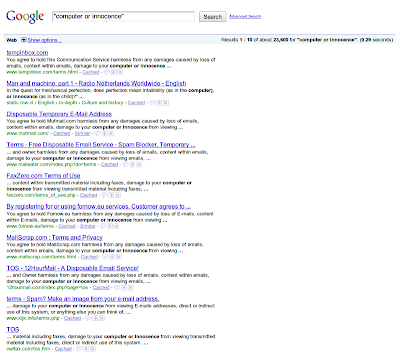This screenshot has width=400, height=360.
Task: Remove the last TOS result with X icon
Action: click(x=93, y=349)
